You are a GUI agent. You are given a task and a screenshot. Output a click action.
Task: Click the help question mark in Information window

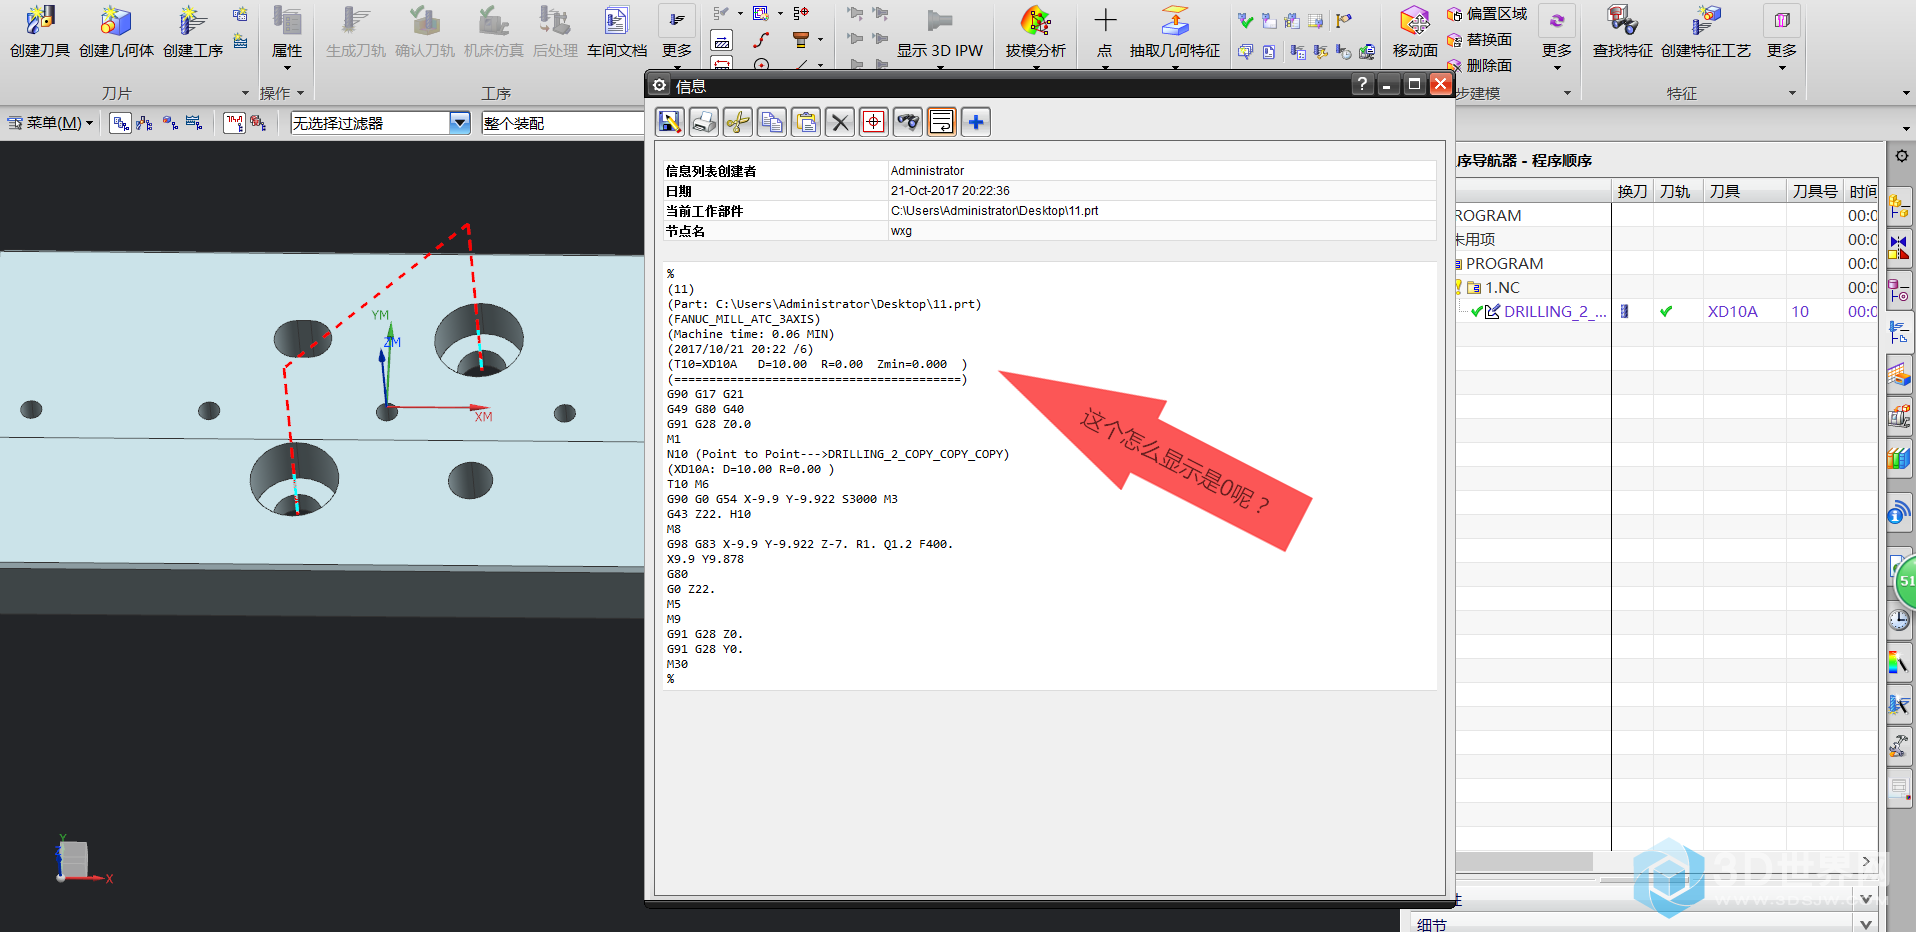pyautogui.click(x=1362, y=85)
